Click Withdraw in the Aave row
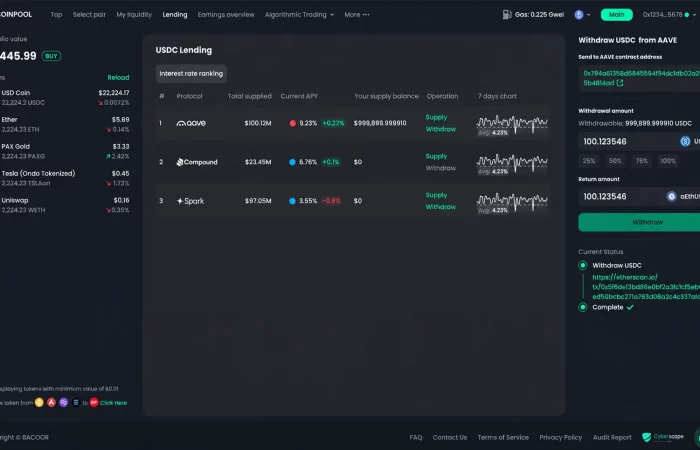The width and height of the screenshot is (700, 450). pyautogui.click(x=441, y=129)
